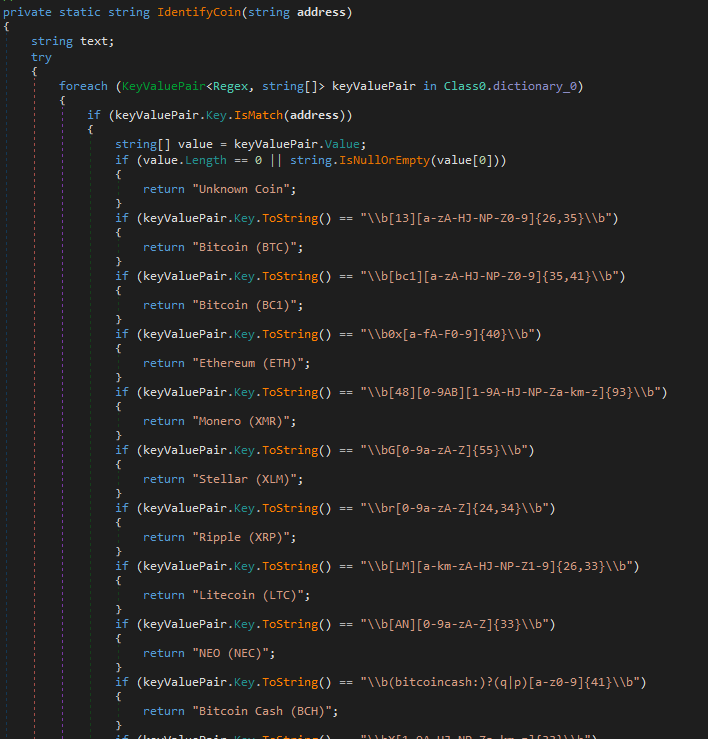Click the bc1 regex pattern string
Image resolution: width=708 pixels, height=739 pixels.
pos(489,276)
